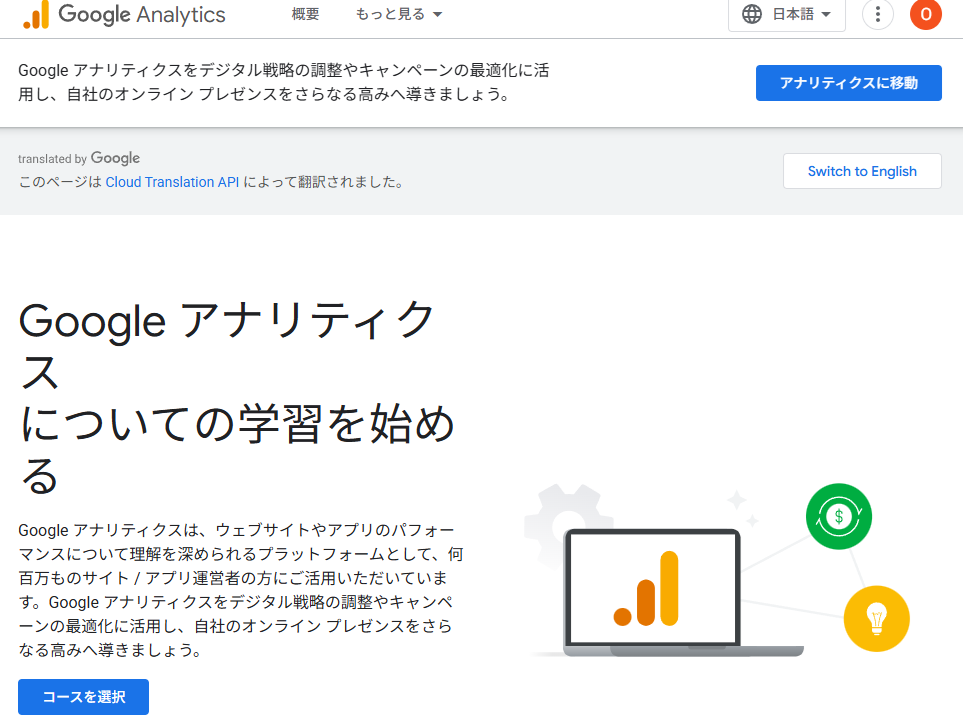
Task: Click the コースを選択 button
Action: (x=84, y=697)
